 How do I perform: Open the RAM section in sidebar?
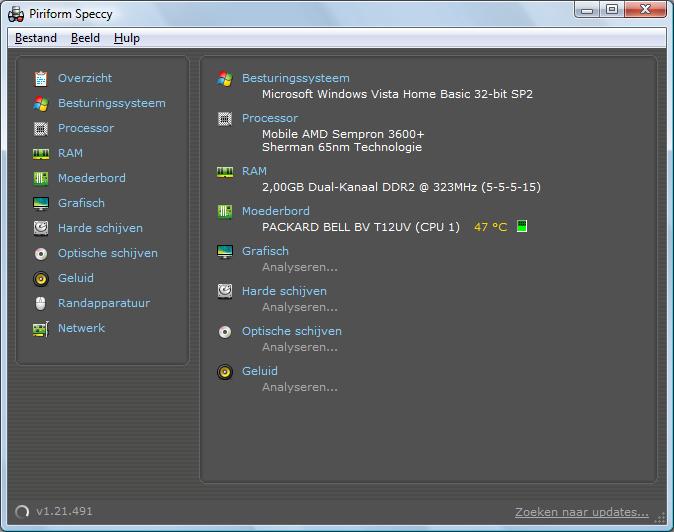70,153
